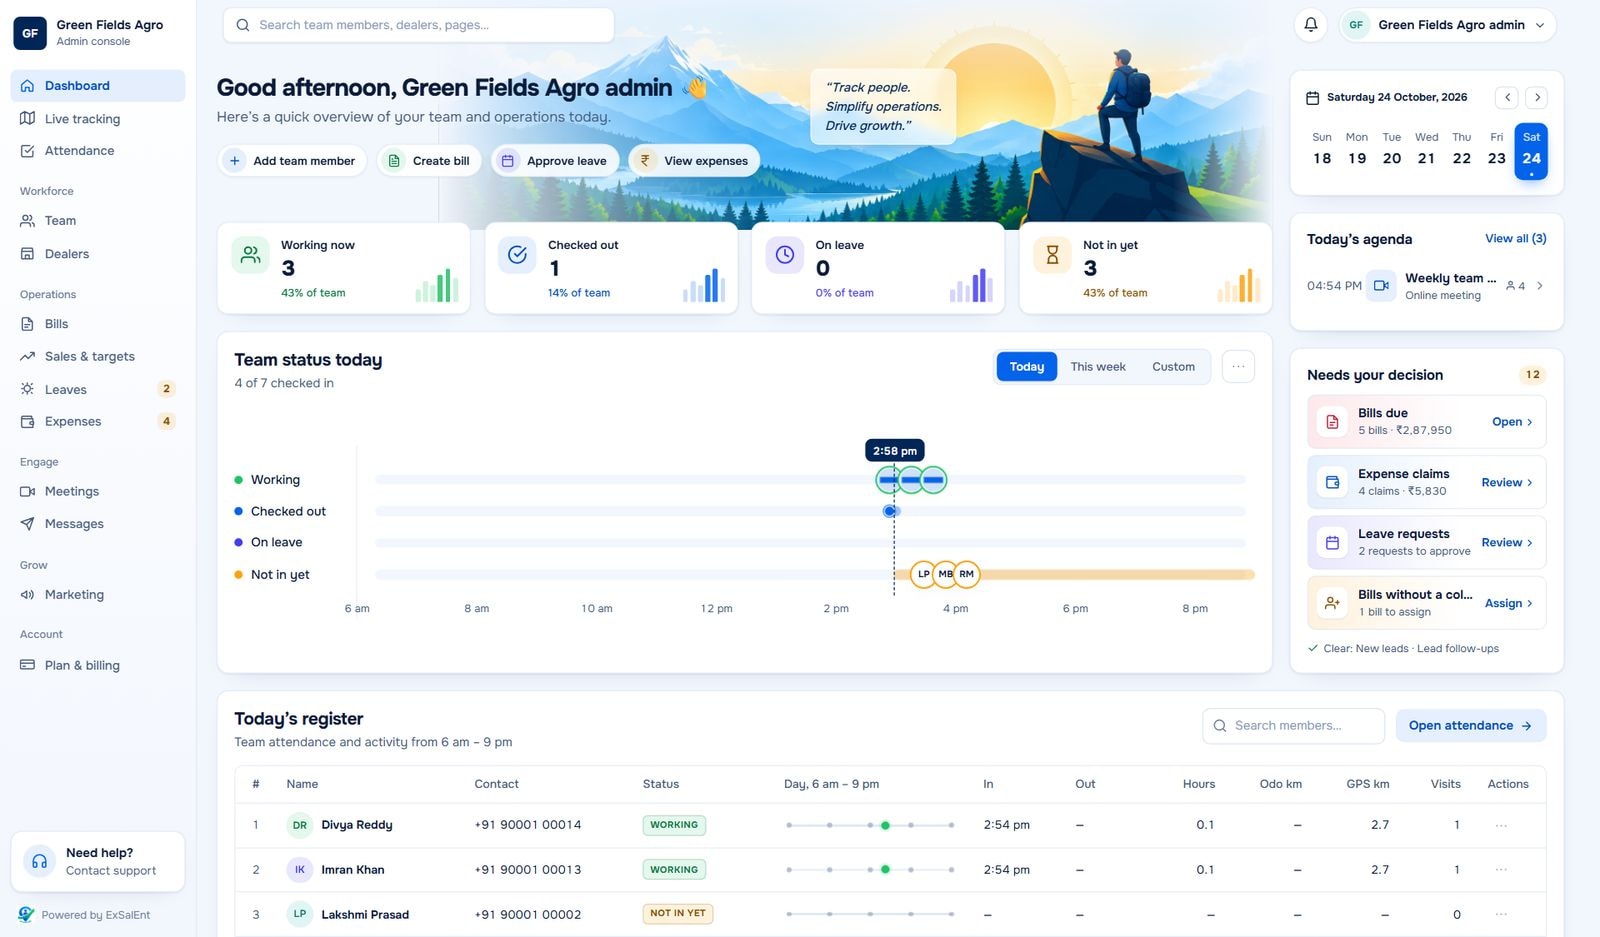1600x937 pixels.
Task: Open Plan & billing
Action: tap(98, 666)
